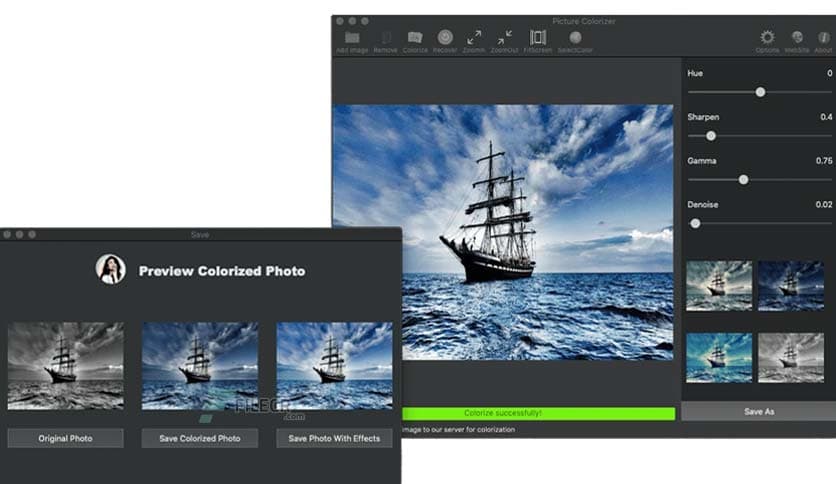Click the SelectColor toolbar icon
This screenshot has width=836, height=484.
tap(575, 37)
